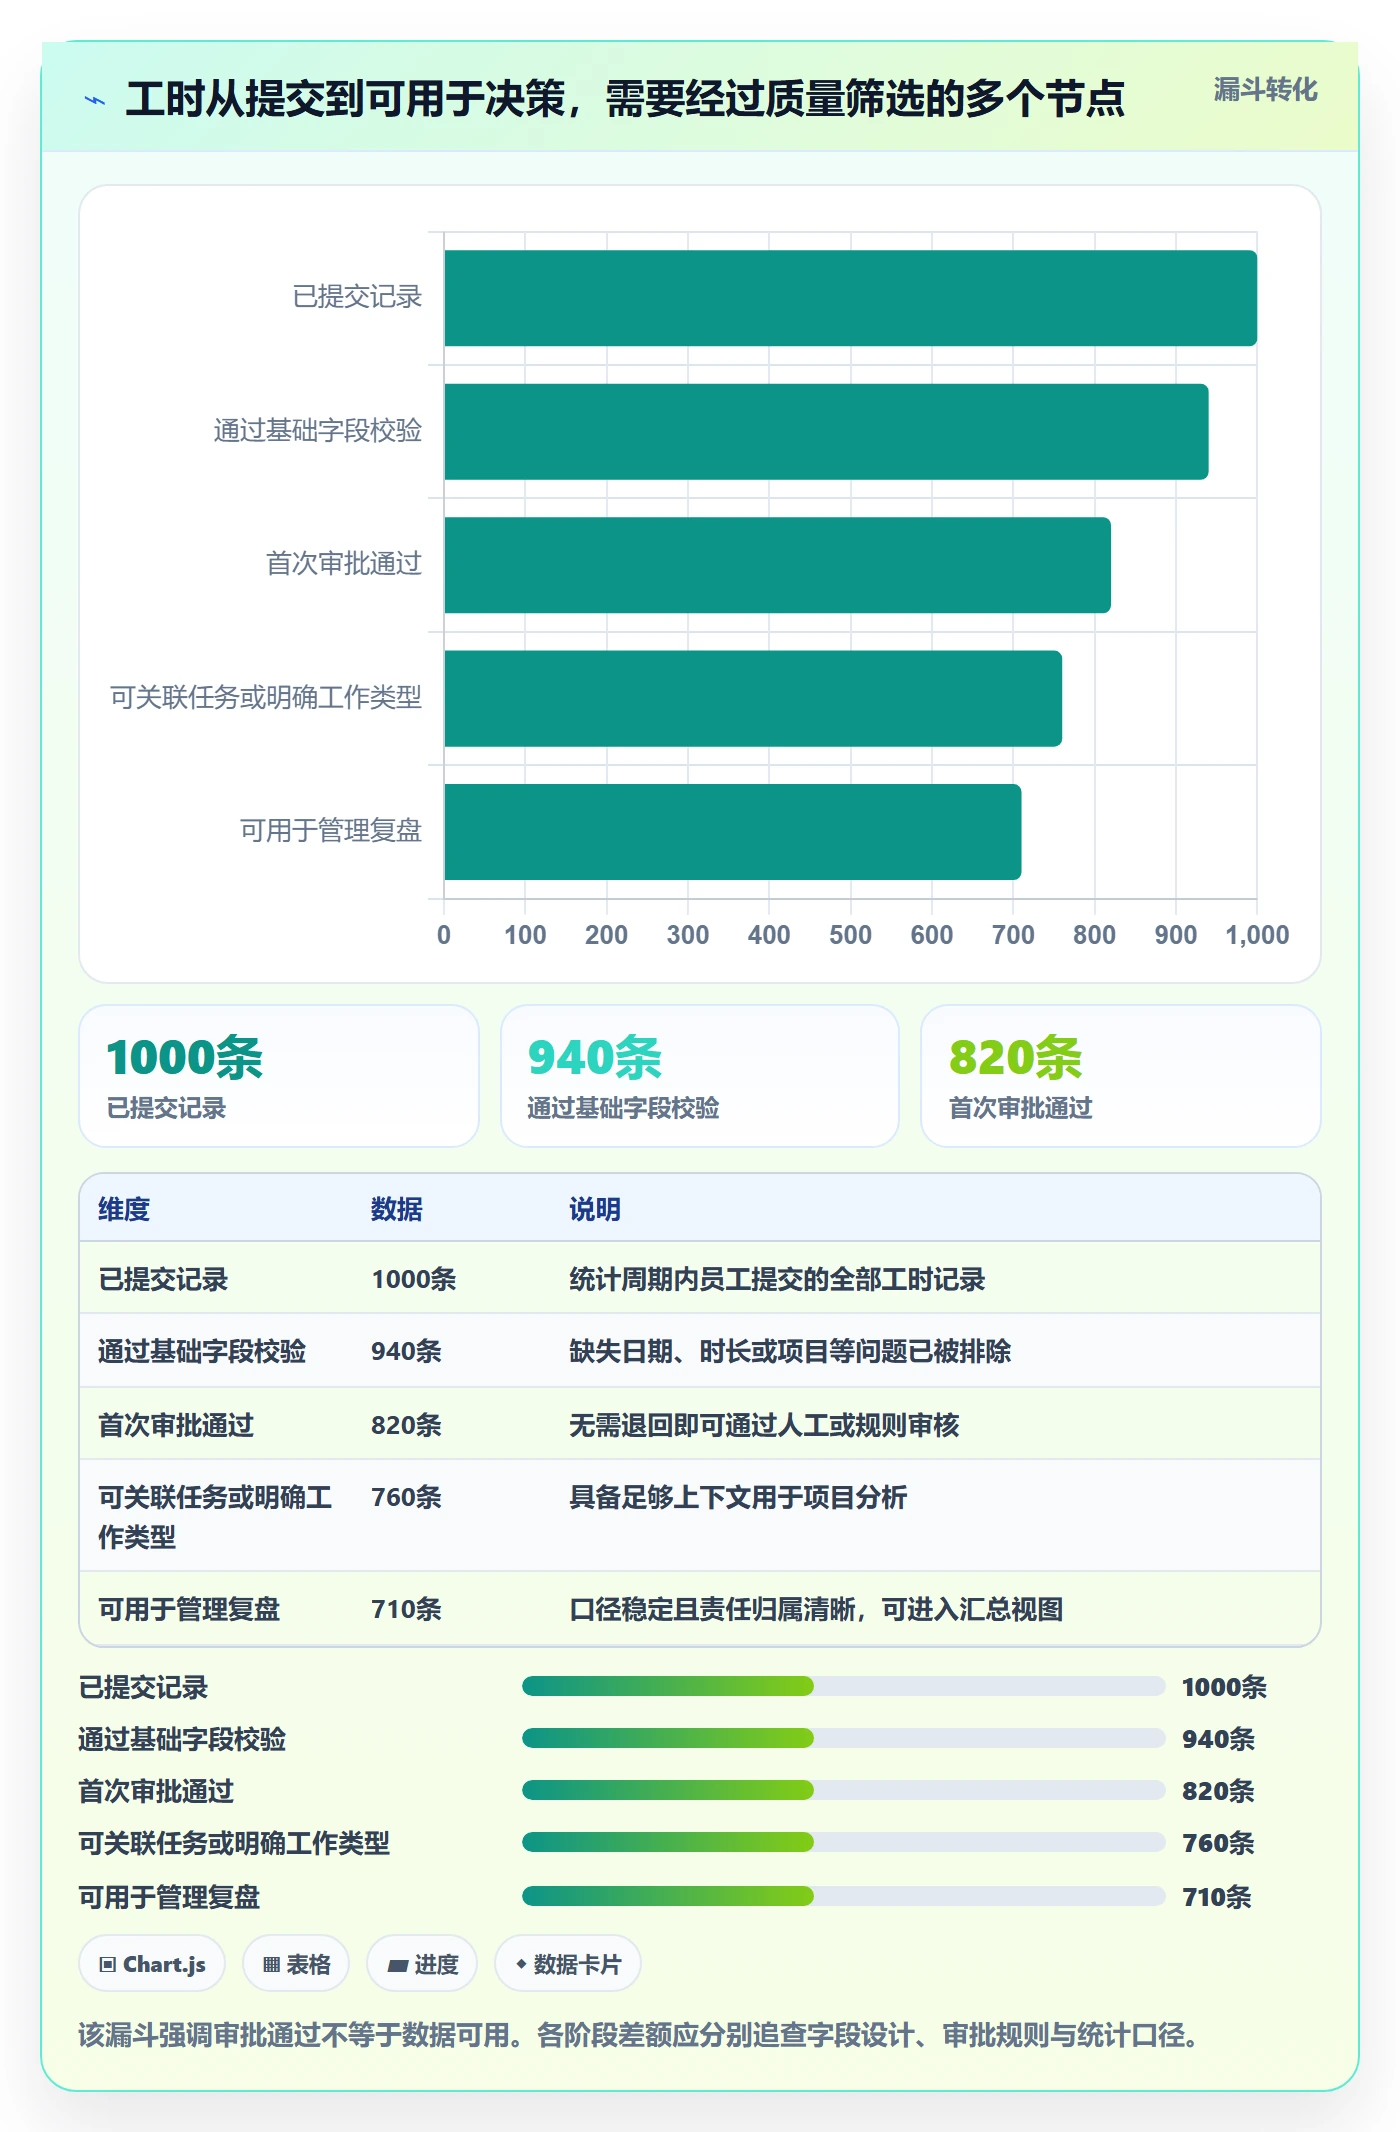Select the 710条 table cell
Screen dimensions: 1400x2132
click(406, 1609)
